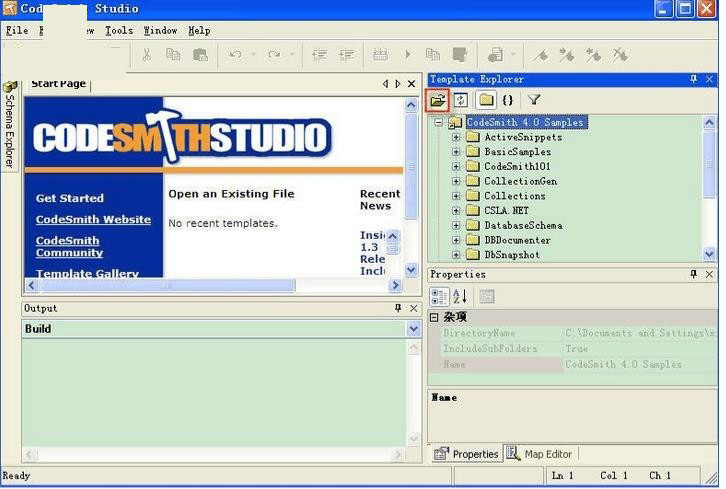
Task: Open the Window menu
Action: click(160, 31)
